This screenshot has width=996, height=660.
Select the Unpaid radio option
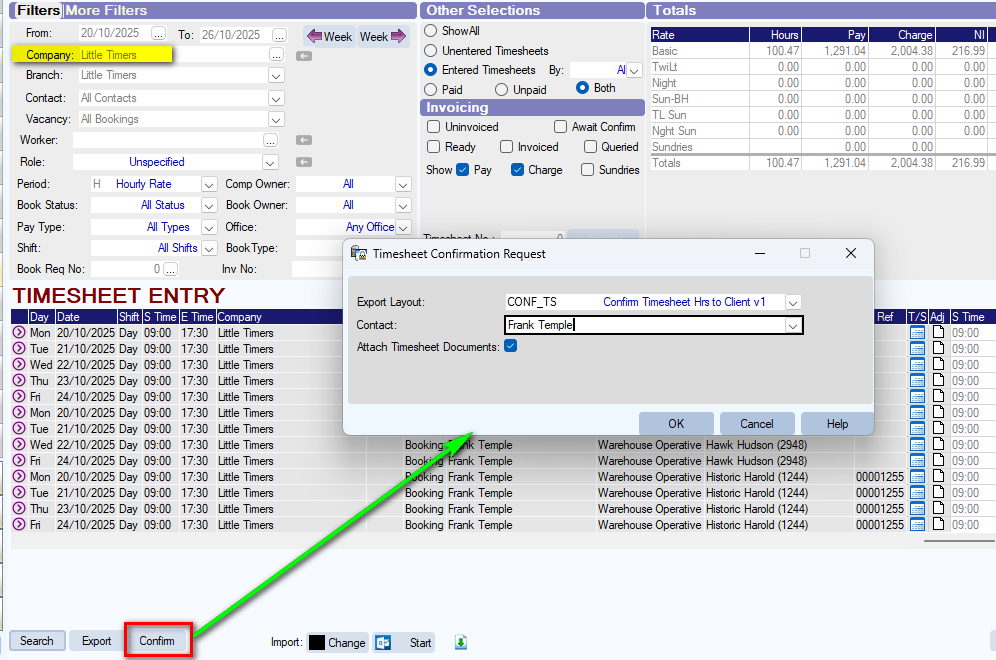pyautogui.click(x=501, y=90)
